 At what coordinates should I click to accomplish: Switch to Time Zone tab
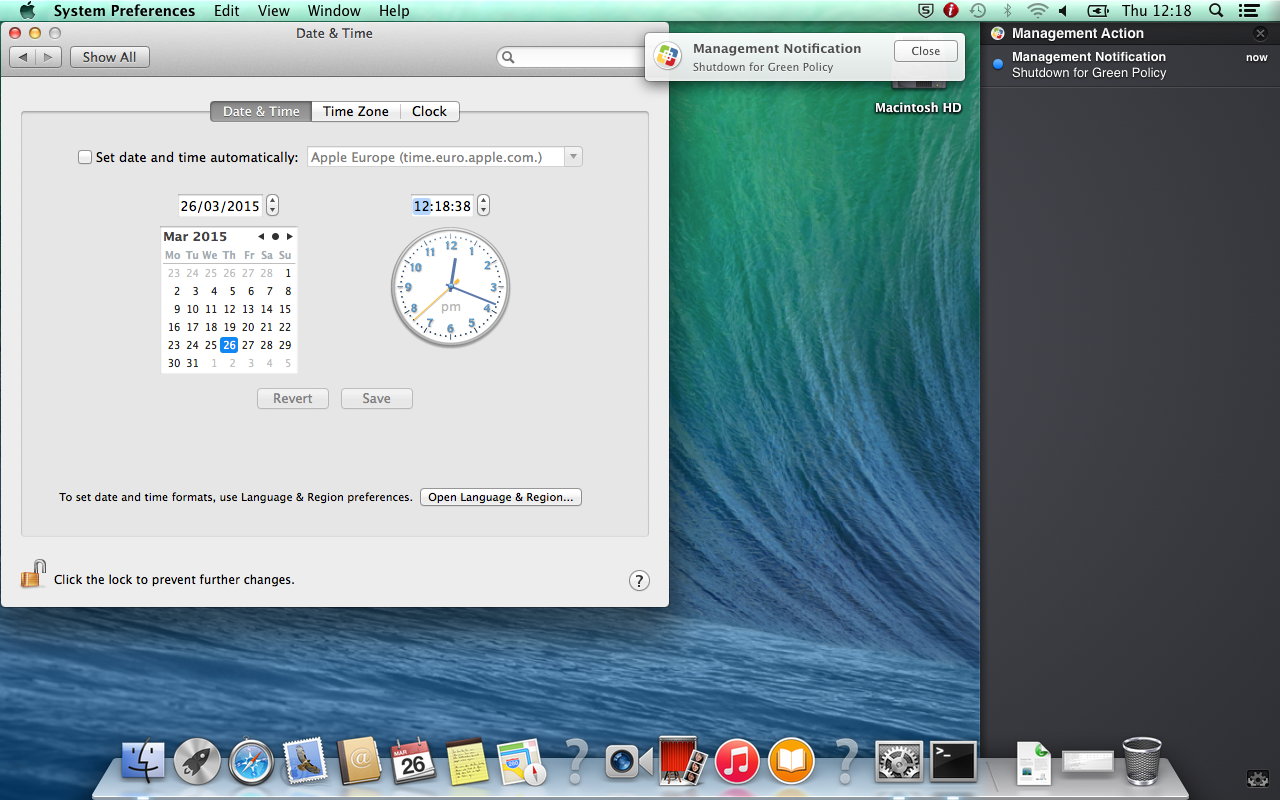click(356, 111)
